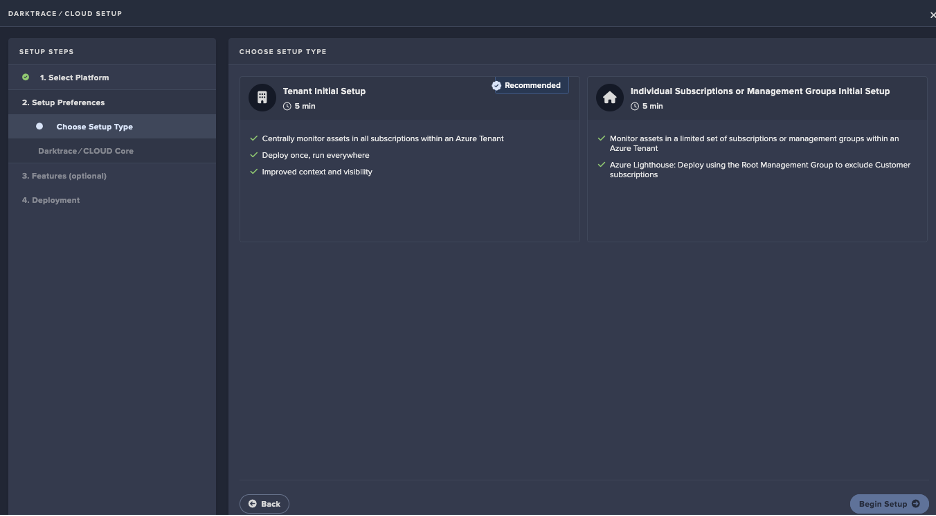Click the house icon for Individual Subscriptions setup
Image resolution: width=936 pixels, height=516 pixels.
609,97
